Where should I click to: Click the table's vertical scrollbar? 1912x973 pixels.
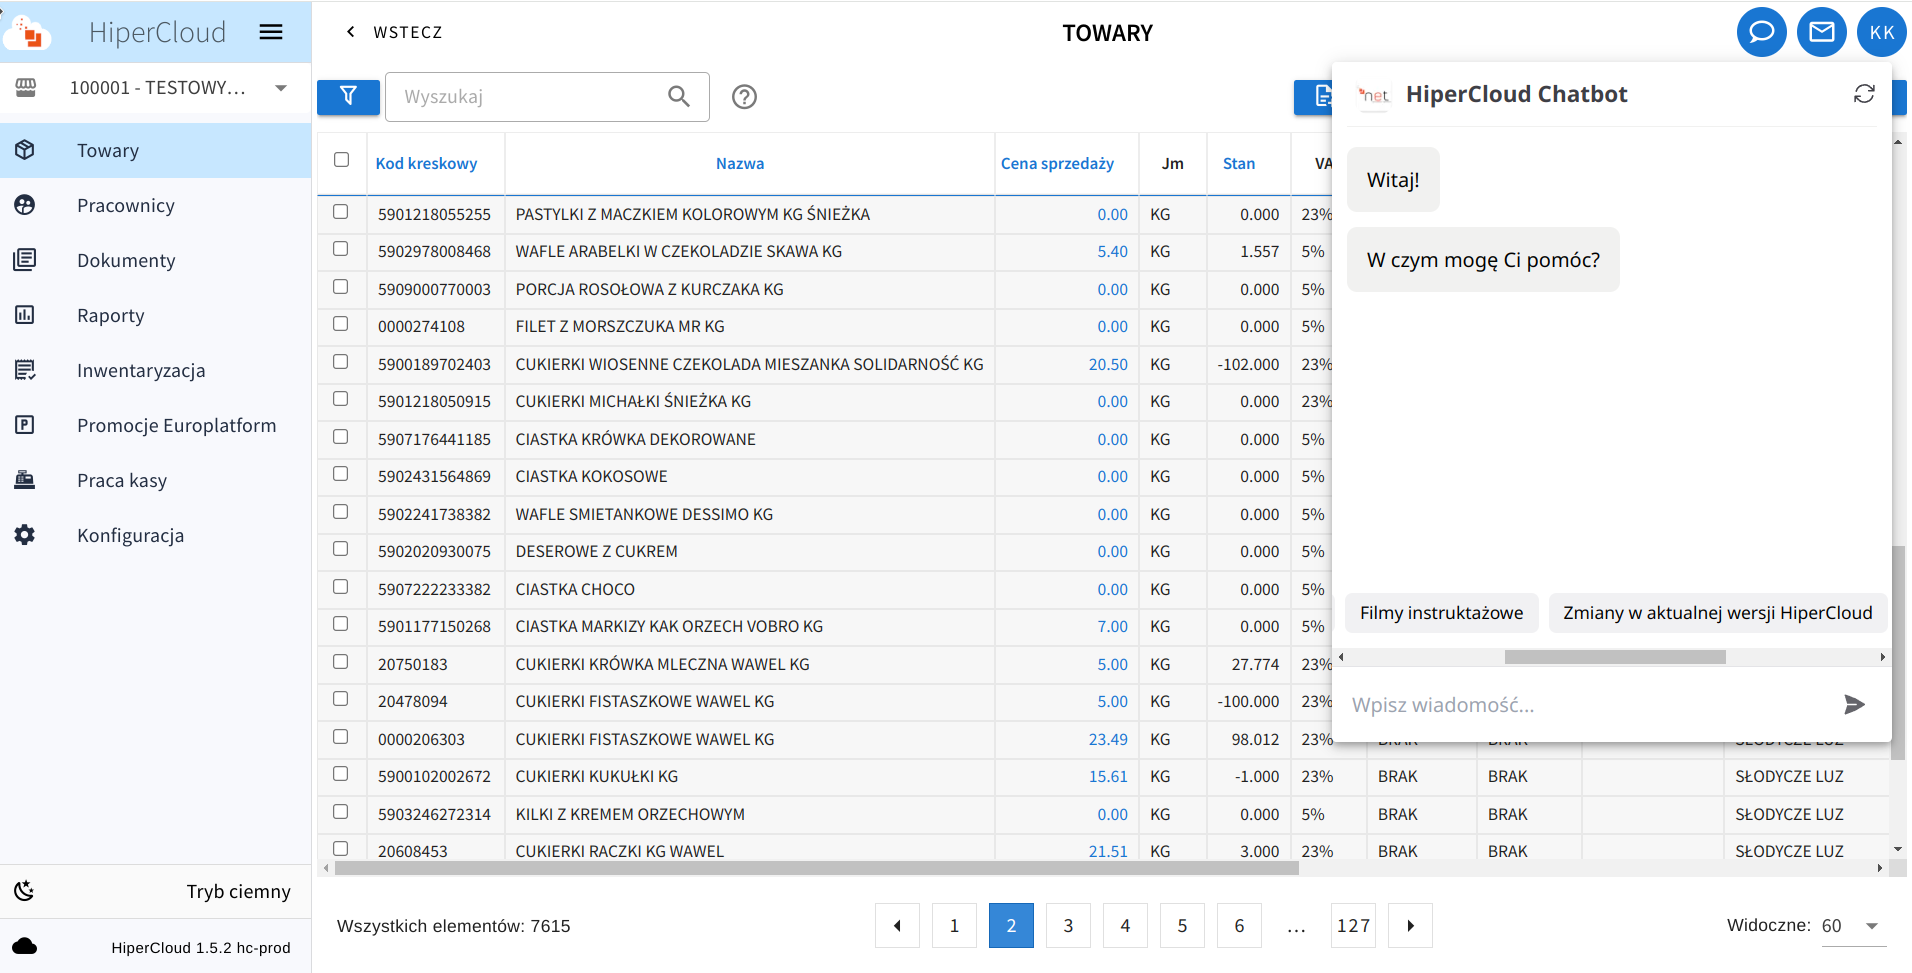coord(1898,653)
